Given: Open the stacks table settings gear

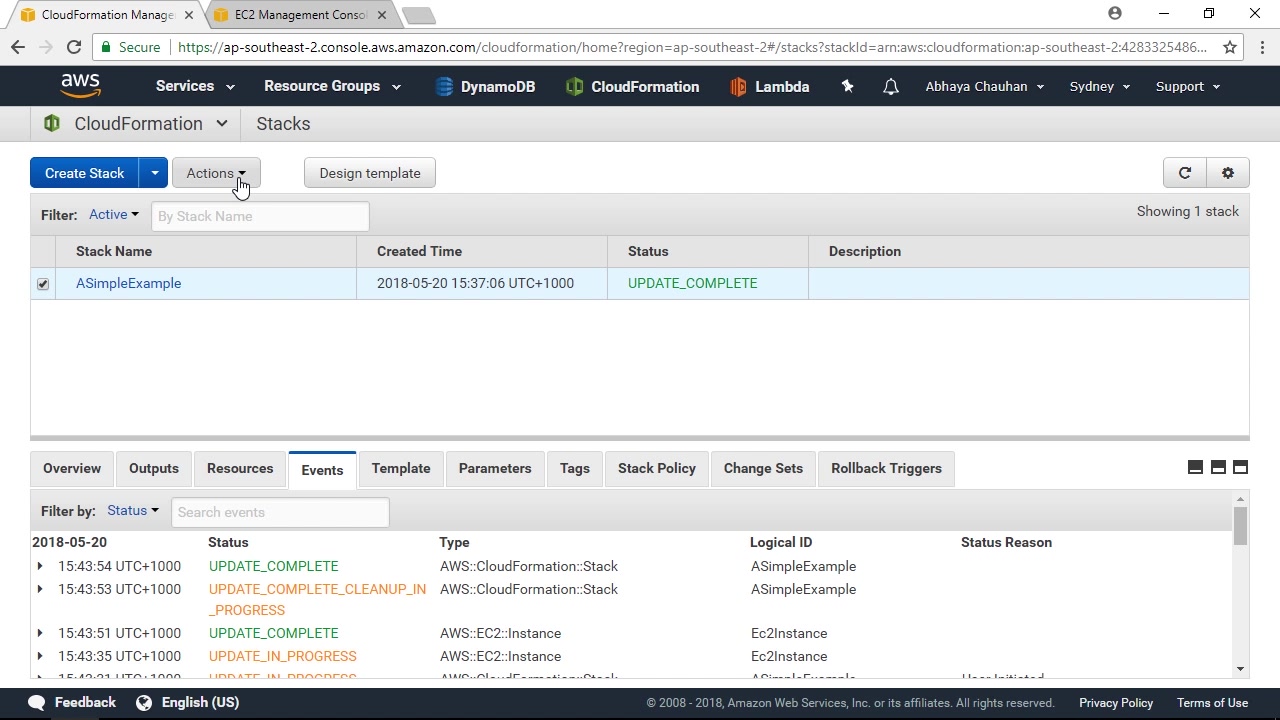Looking at the screenshot, I should (1228, 173).
